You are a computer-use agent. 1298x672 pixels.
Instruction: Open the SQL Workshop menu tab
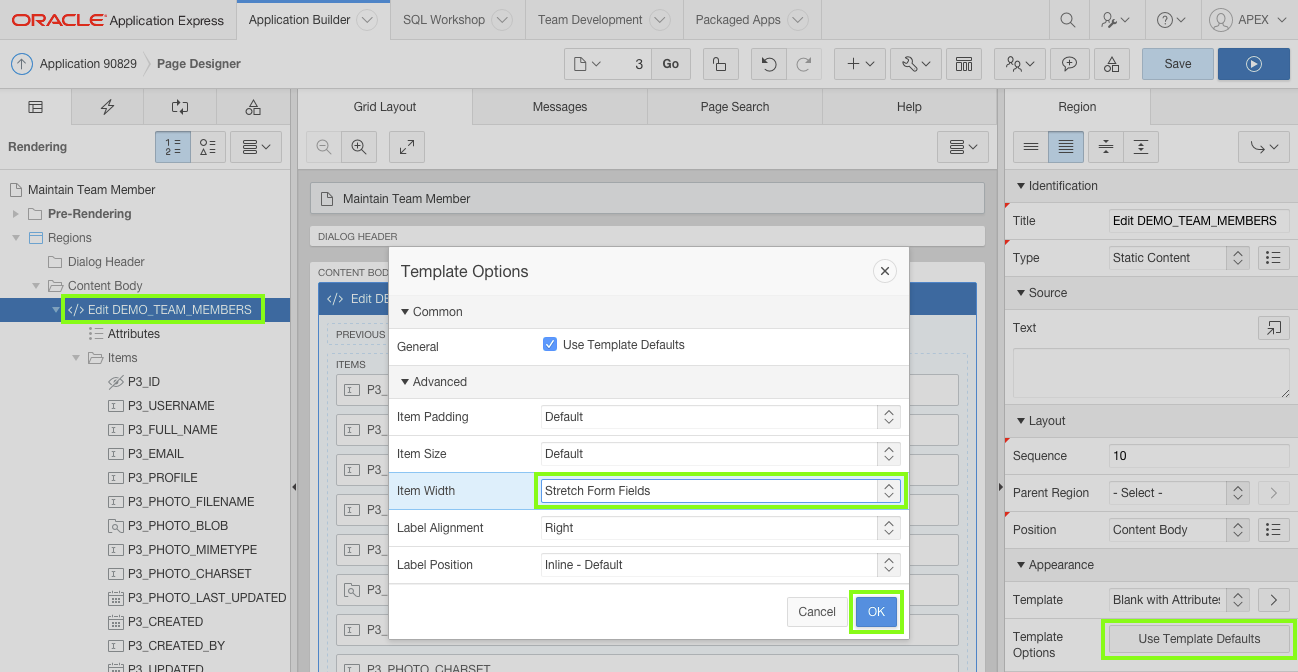(x=444, y=20)
